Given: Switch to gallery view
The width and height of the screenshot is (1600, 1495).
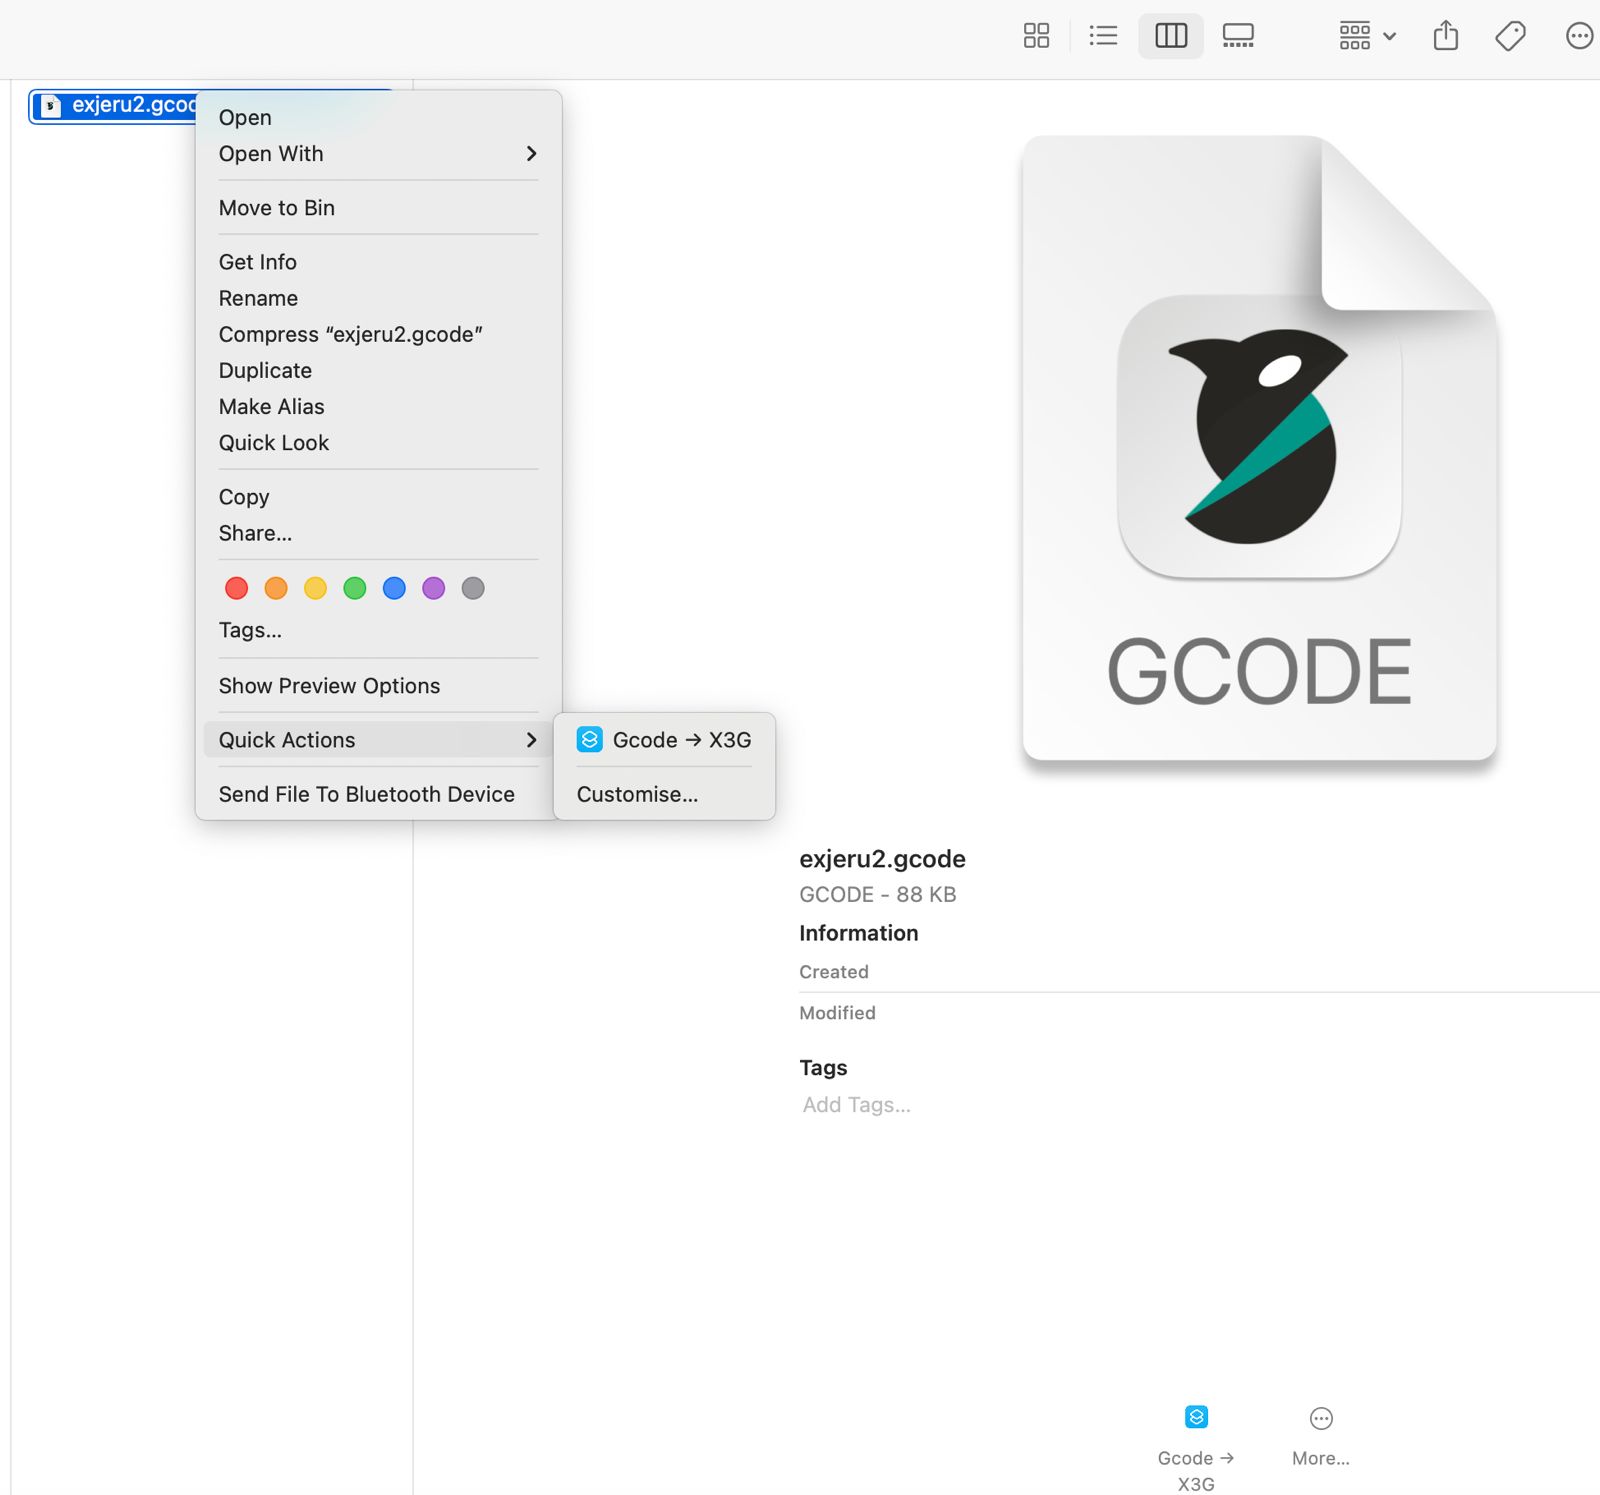Looking at the screenshot, I should click(x=1237, y=36).
